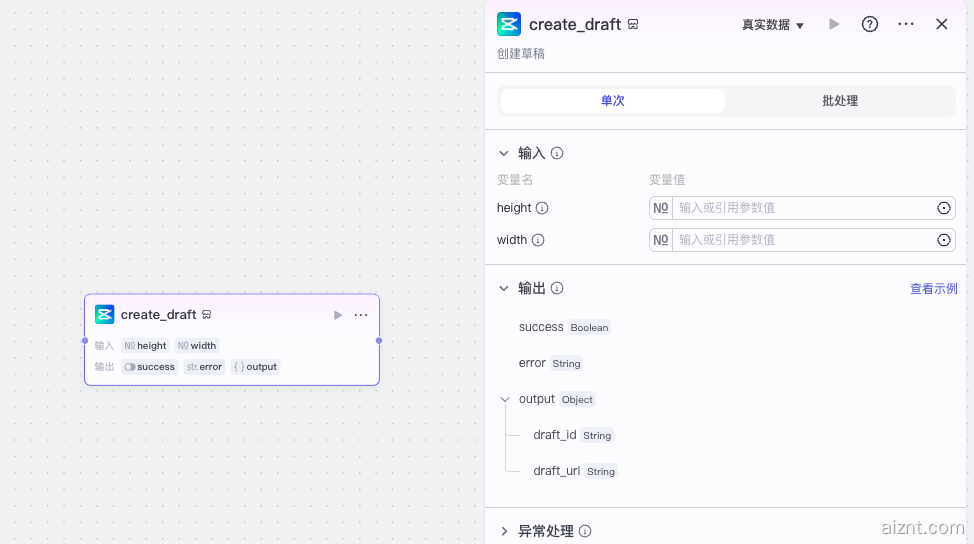Screen dimensions: 974x544
Task: Select the create_draft node title on canvas
Action: point(158,315)
